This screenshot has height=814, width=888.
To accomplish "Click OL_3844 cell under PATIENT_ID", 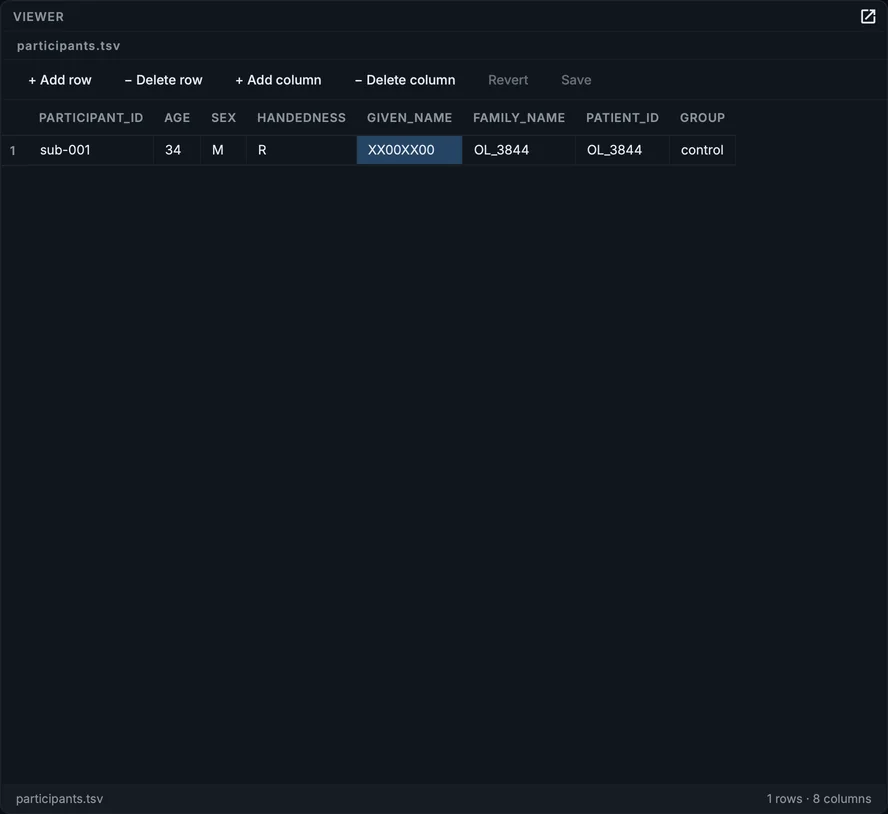I will click(x=622, y=150).
